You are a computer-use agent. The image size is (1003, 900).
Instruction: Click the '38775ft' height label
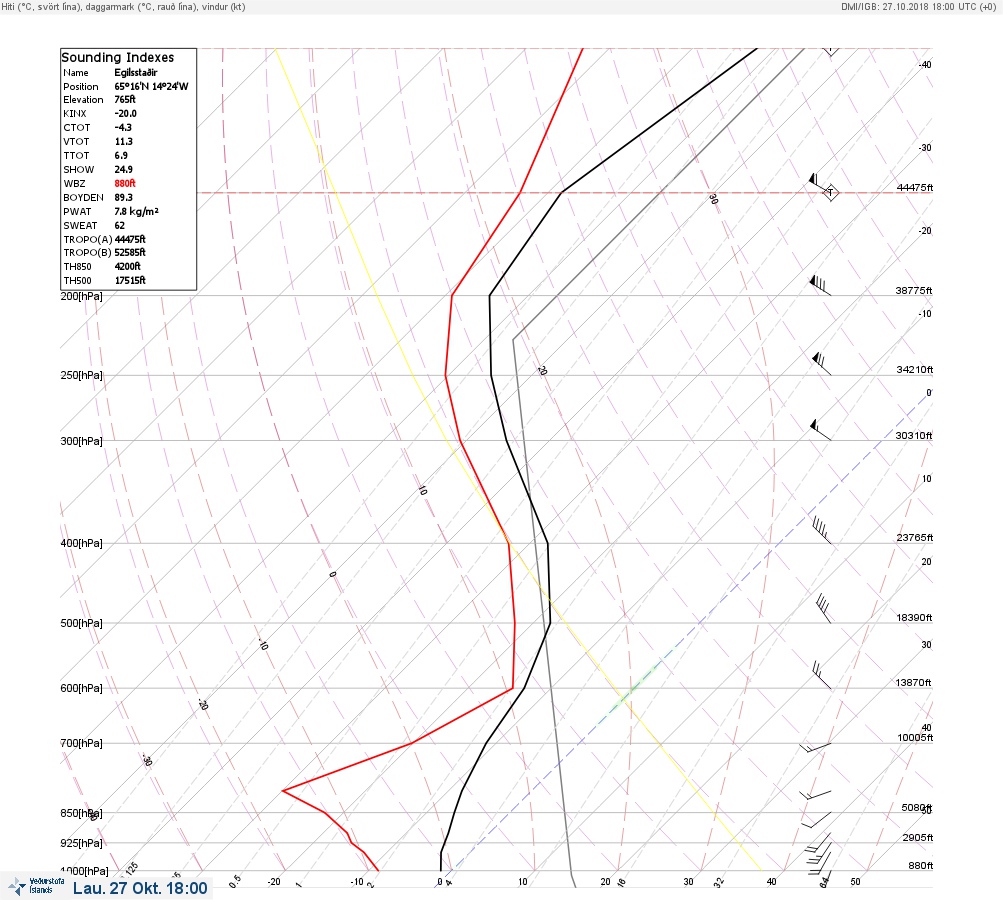tap(913, 290)
